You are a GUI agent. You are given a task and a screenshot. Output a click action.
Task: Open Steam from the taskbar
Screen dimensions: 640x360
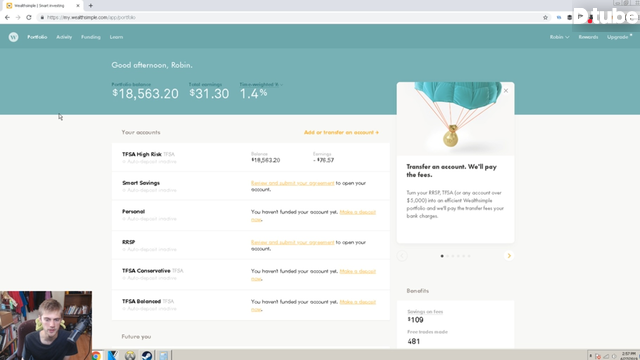tap(147, 355)
